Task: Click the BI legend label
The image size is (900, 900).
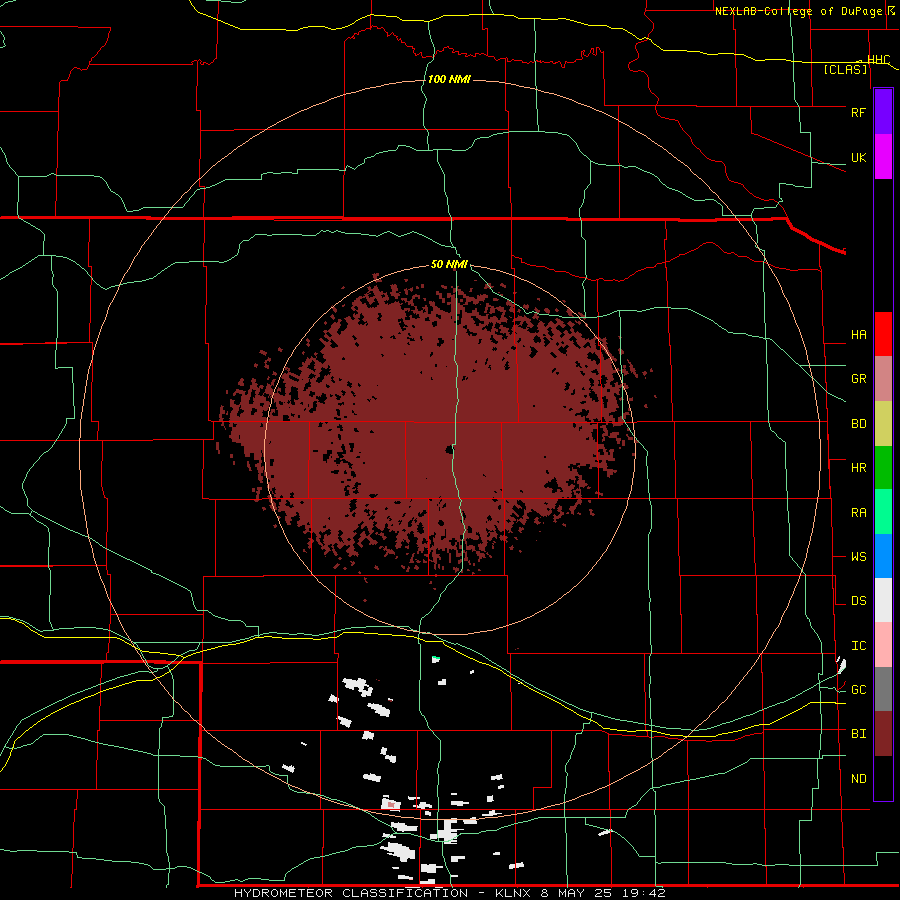Action: (858, 734)
